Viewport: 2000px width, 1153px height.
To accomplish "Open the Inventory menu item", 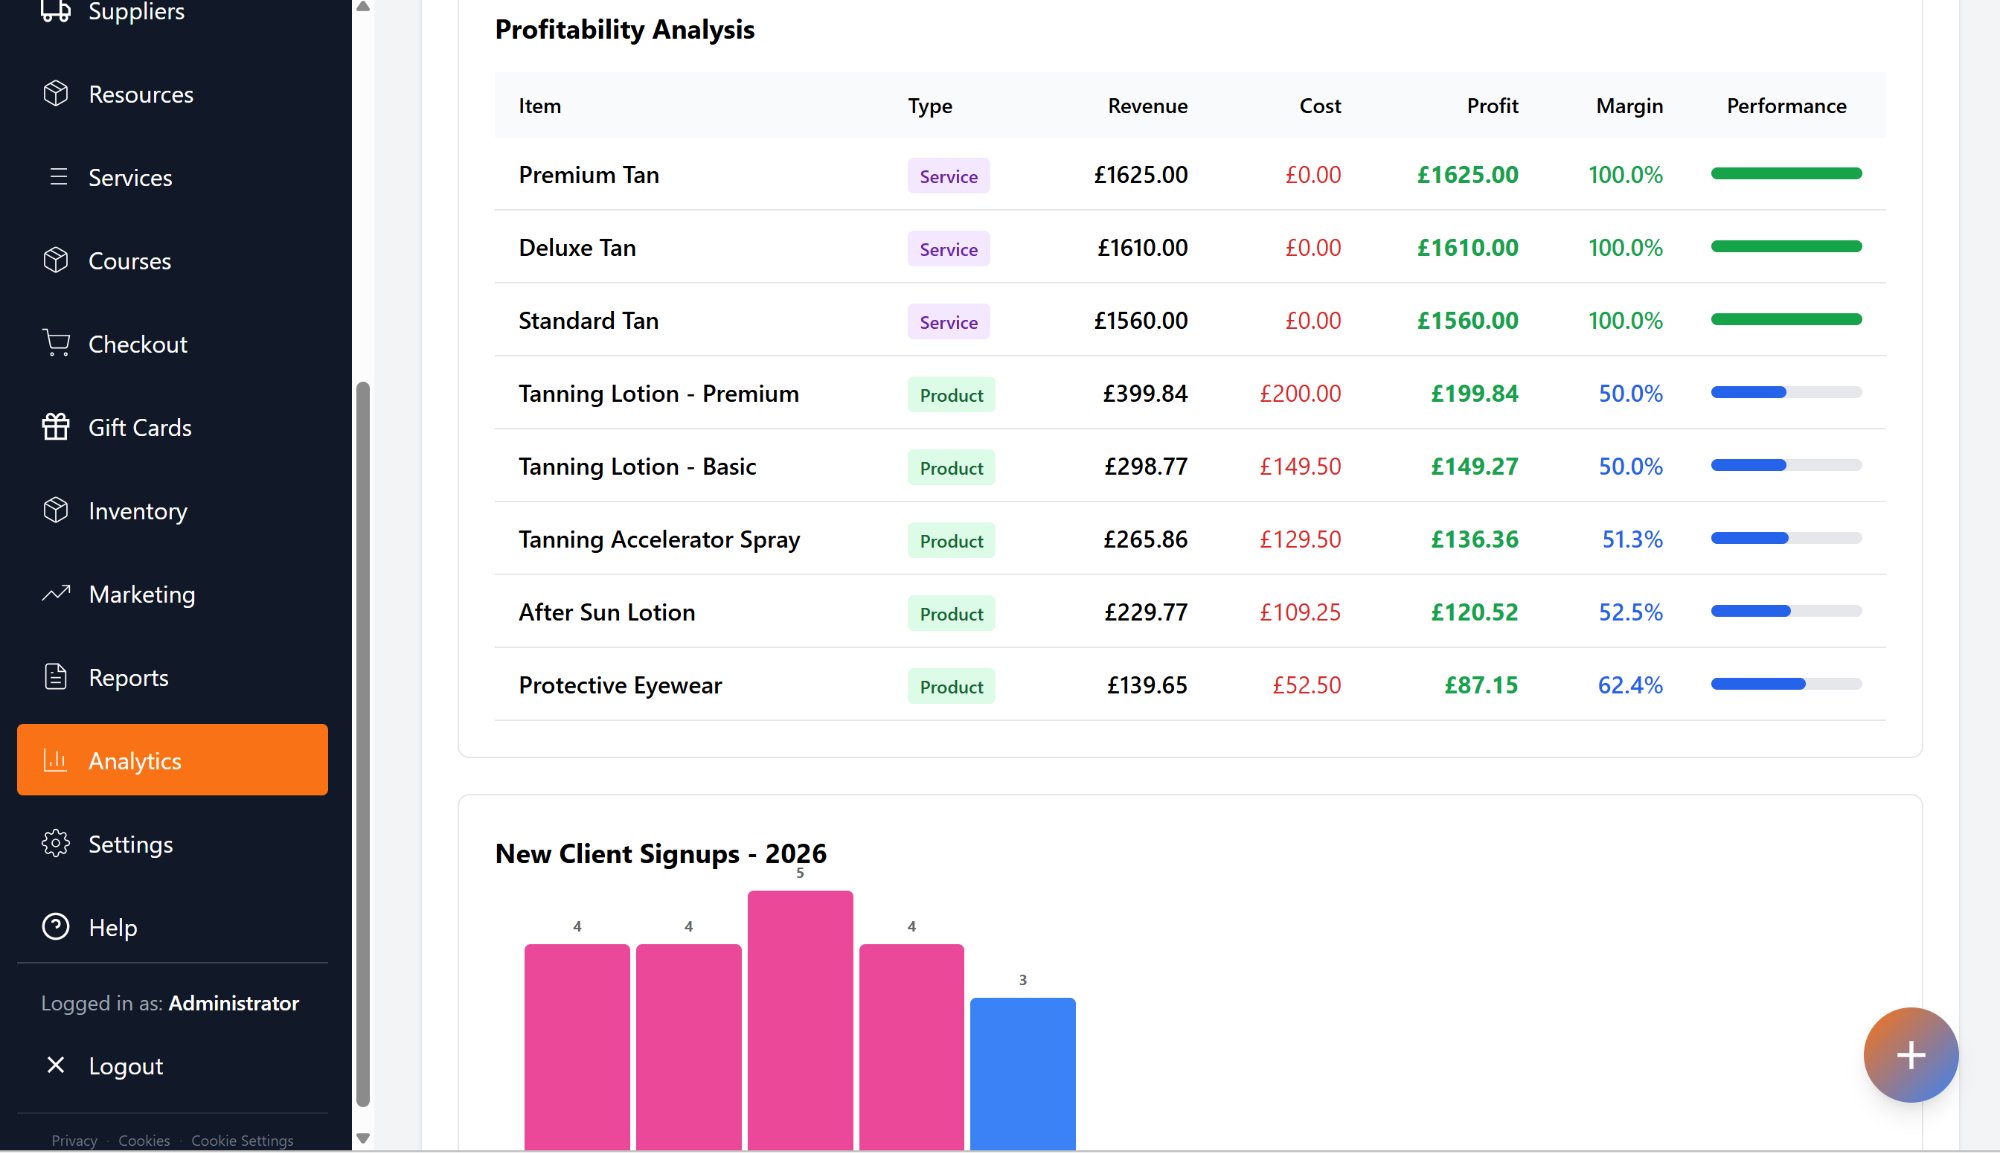I will (x=137, y=511).
